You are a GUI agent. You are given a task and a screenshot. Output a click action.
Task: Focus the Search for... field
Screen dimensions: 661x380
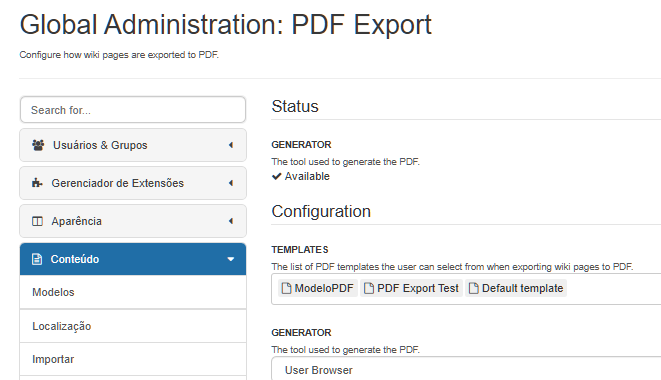point(133,110)
